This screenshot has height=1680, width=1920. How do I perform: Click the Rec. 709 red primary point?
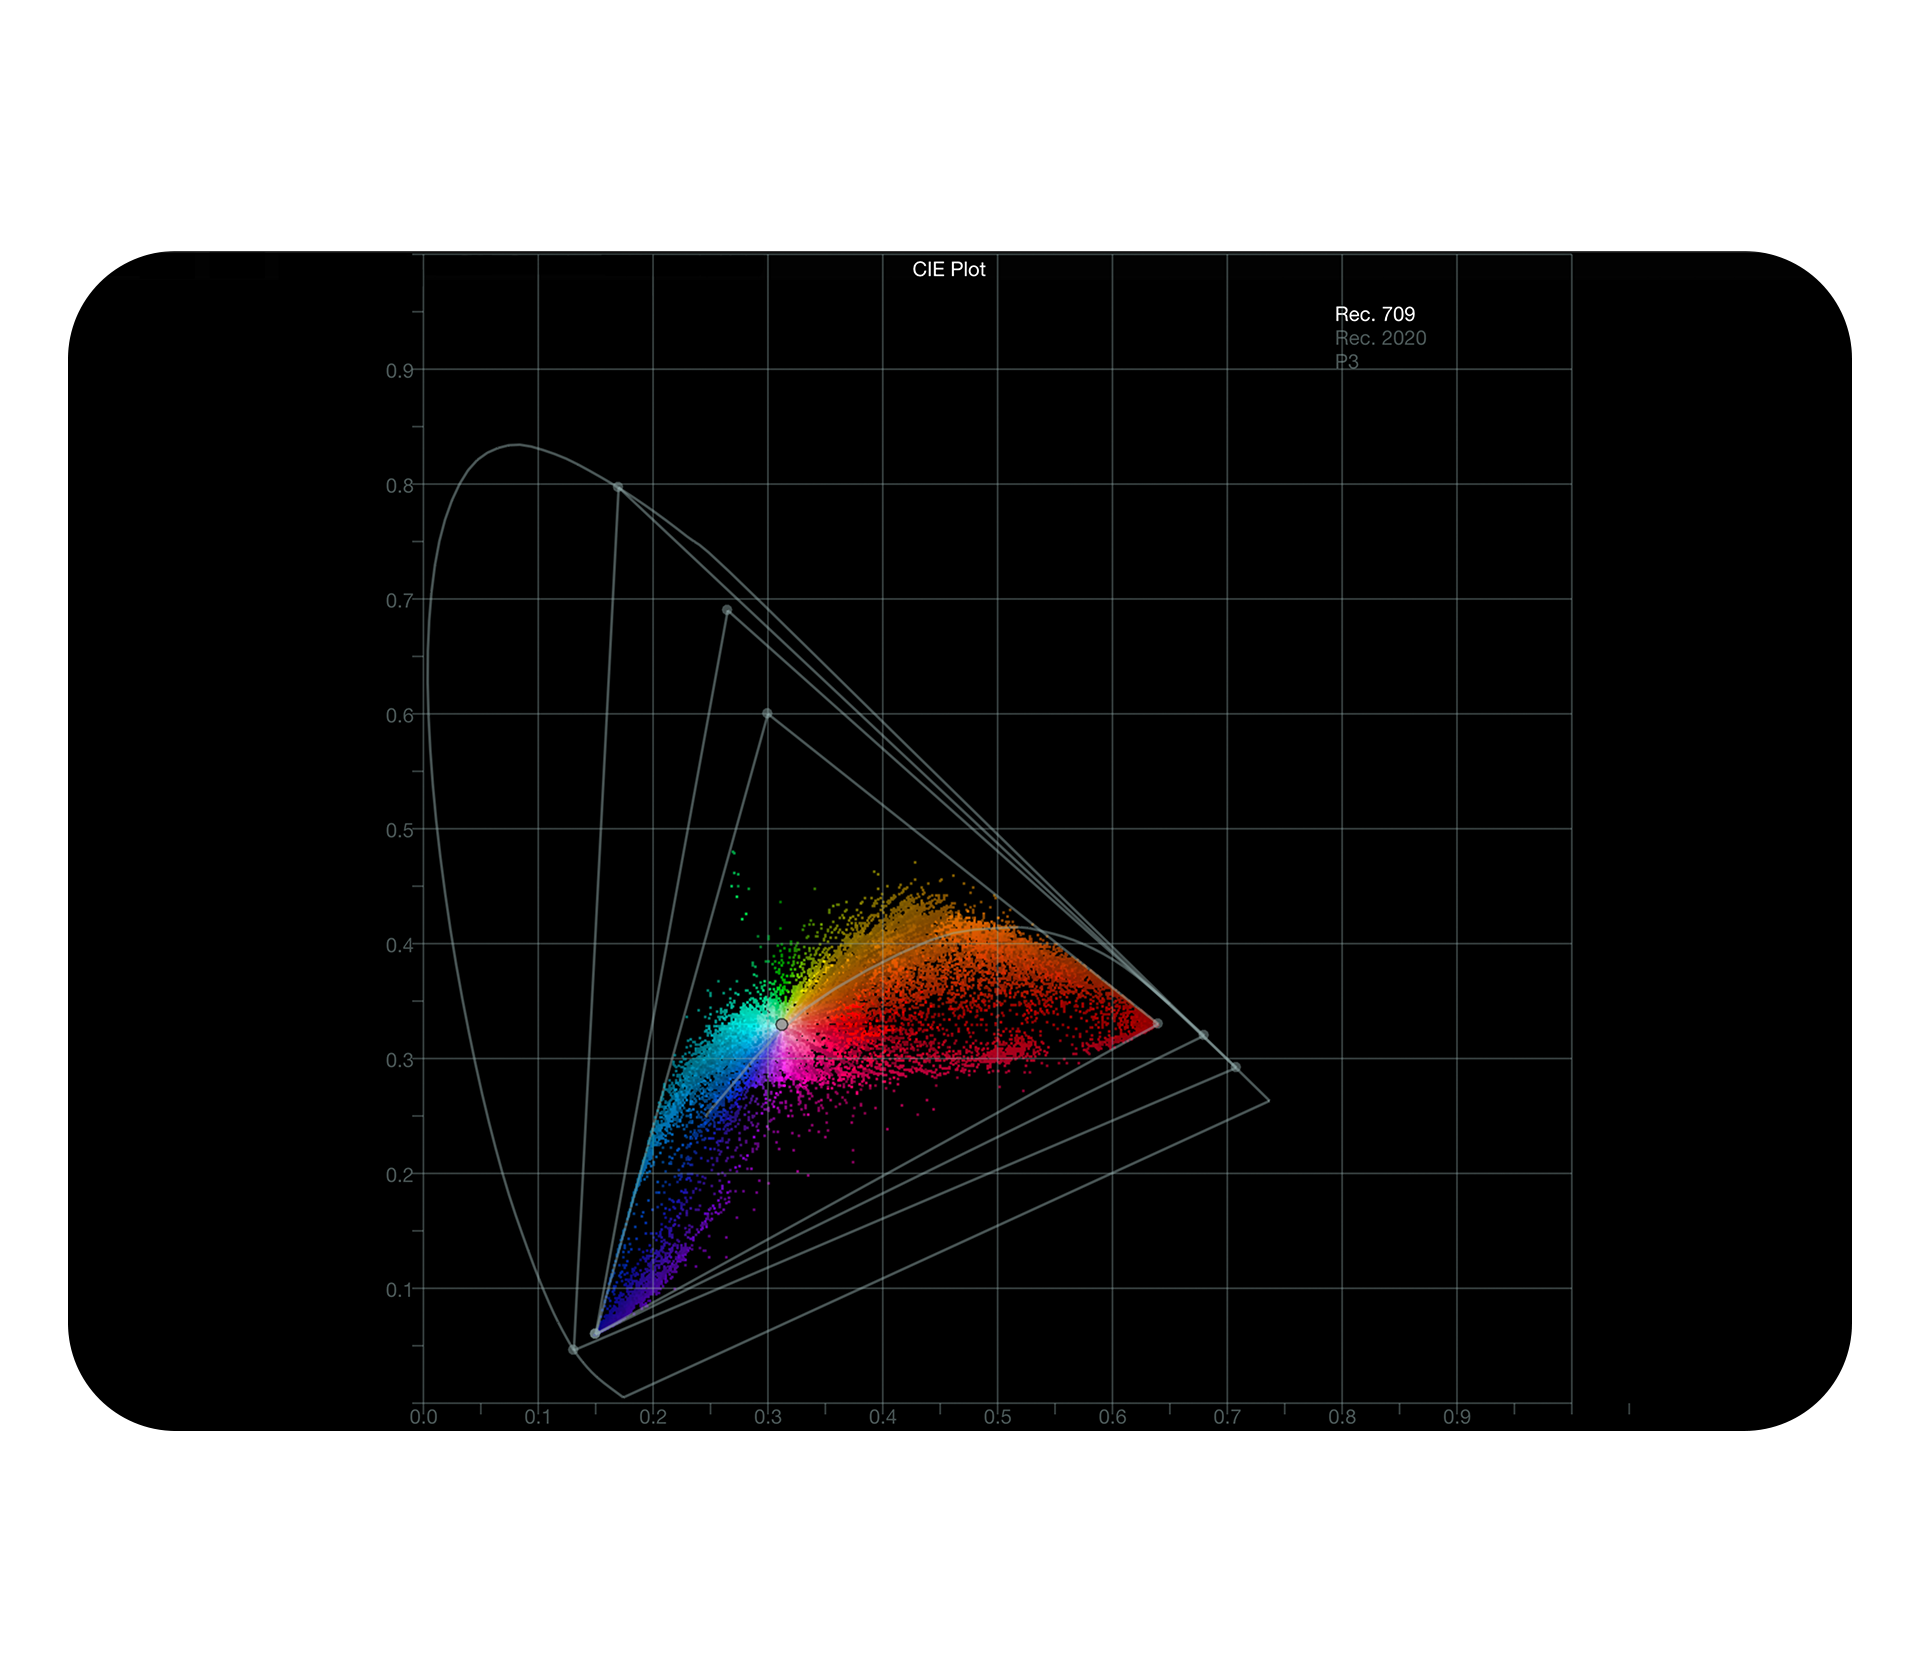tap(1158, 1023)
